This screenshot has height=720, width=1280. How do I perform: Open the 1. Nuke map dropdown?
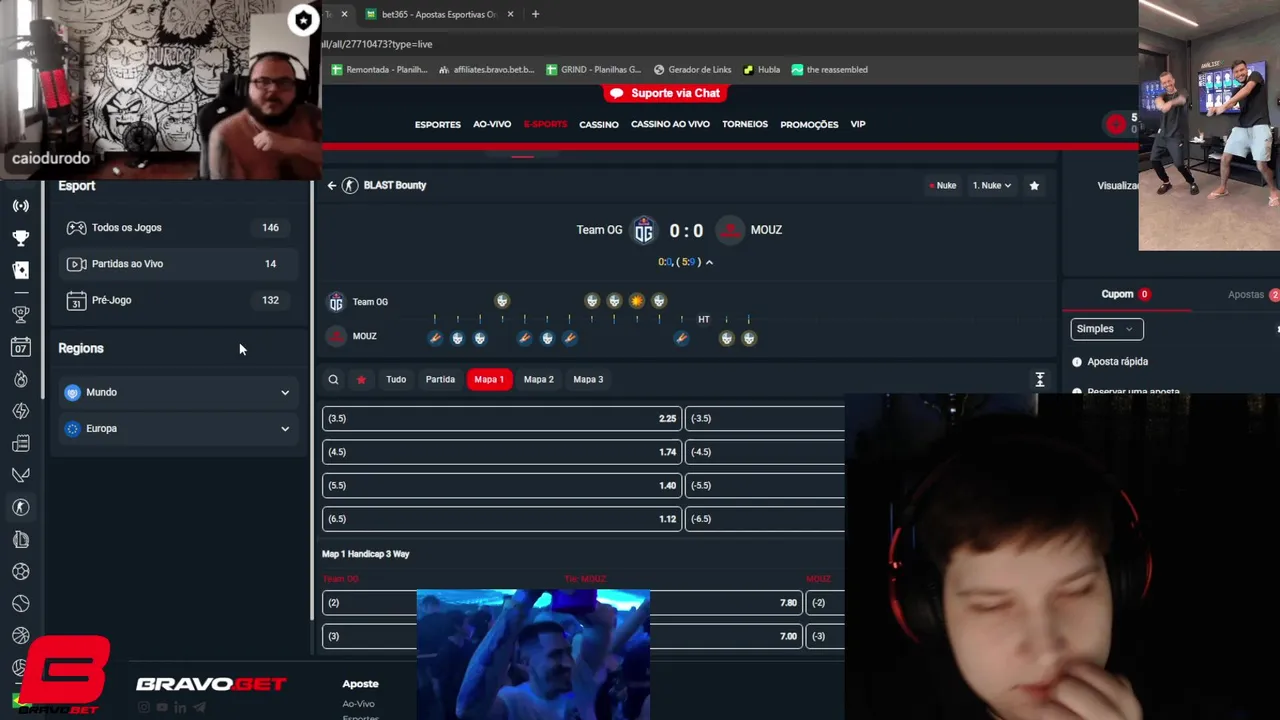(991, 185)
